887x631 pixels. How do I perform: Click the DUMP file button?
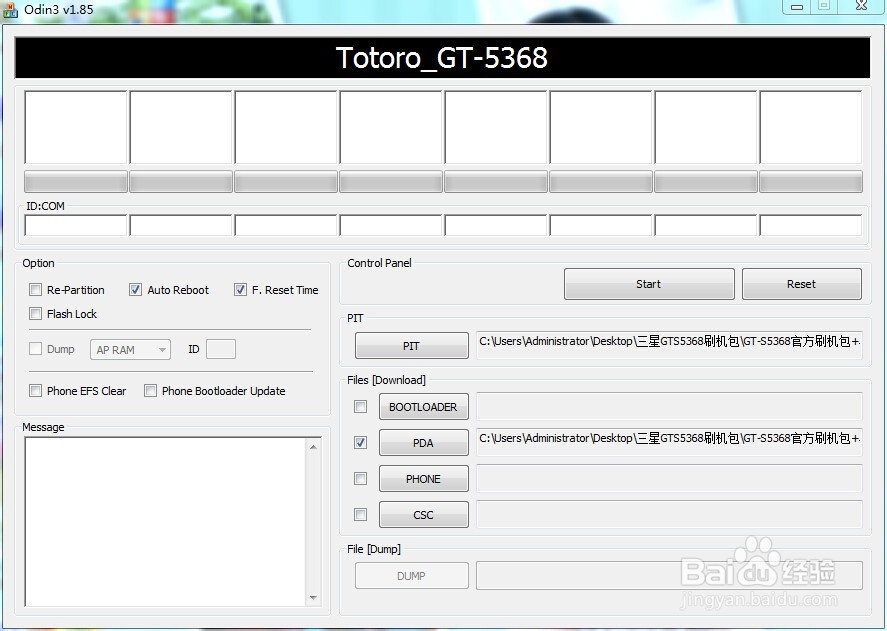pos(412,576)
